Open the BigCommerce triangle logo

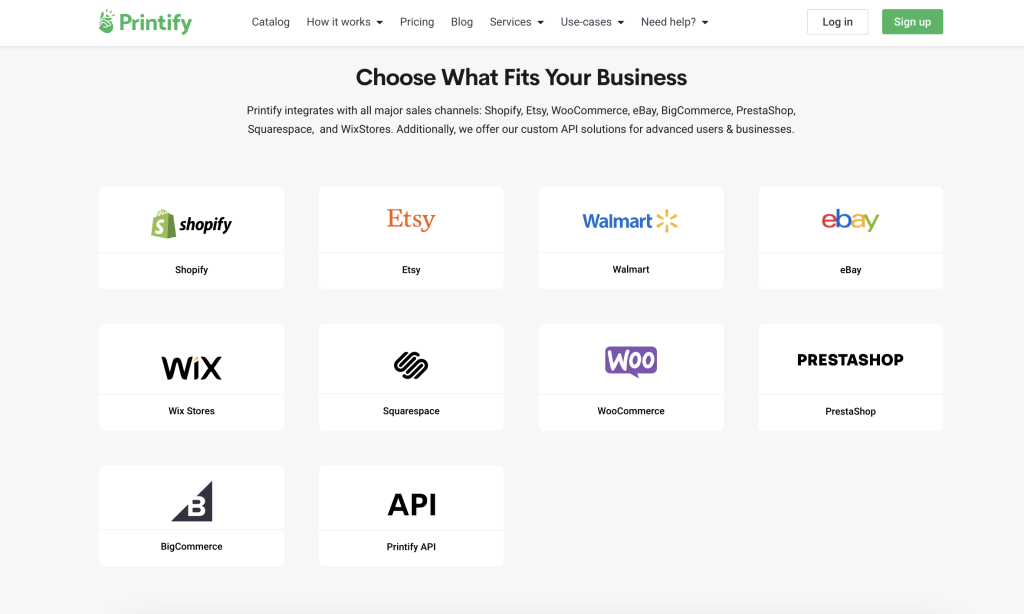(193, 502)
